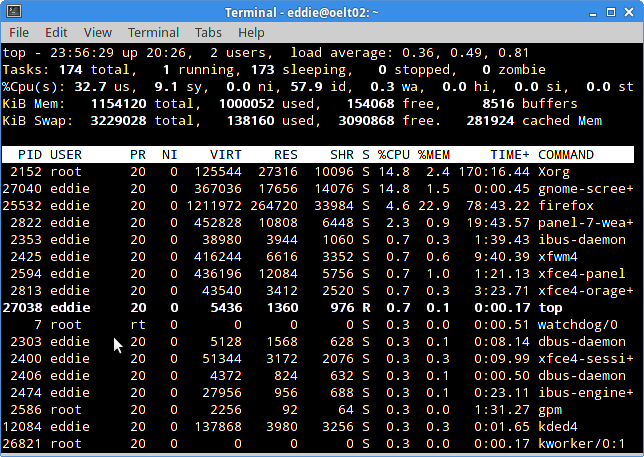Image resolution: width=644 pixels, height=457 pixels.
Task: Click the TIME+ column header
Action: pyautogui.click(x=510, y=155)
